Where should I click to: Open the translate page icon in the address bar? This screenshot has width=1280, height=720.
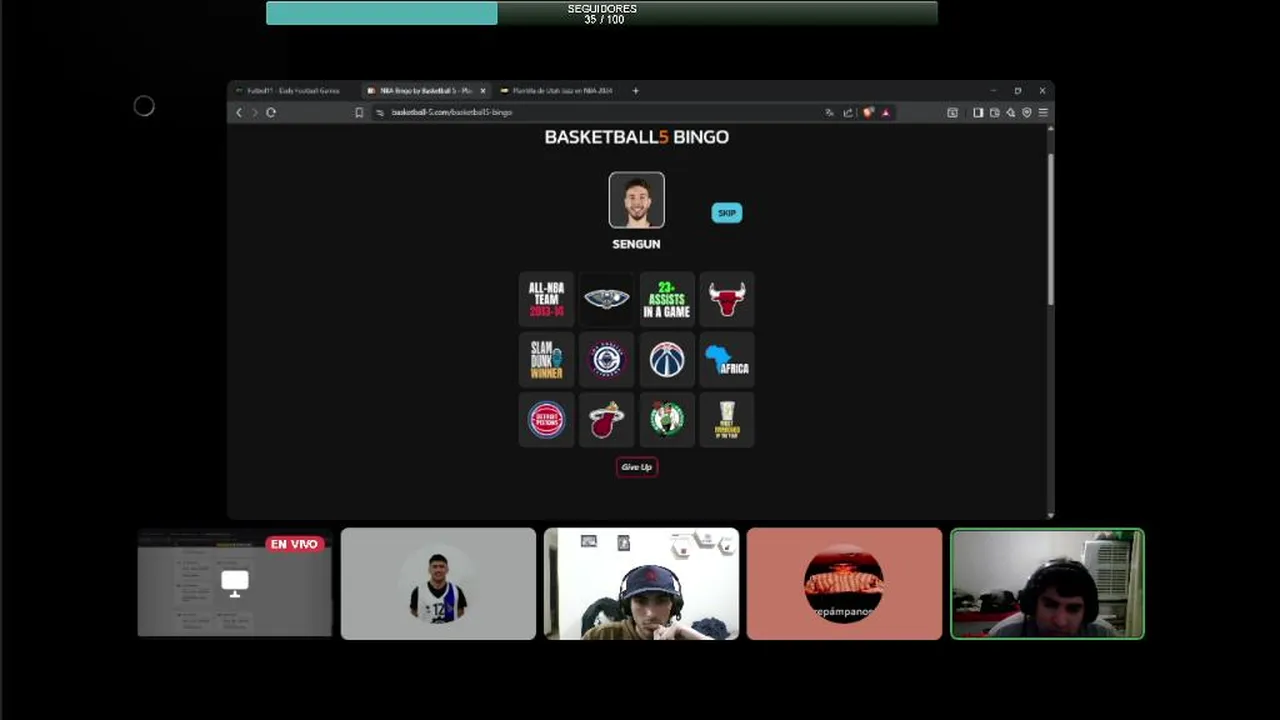829,113
